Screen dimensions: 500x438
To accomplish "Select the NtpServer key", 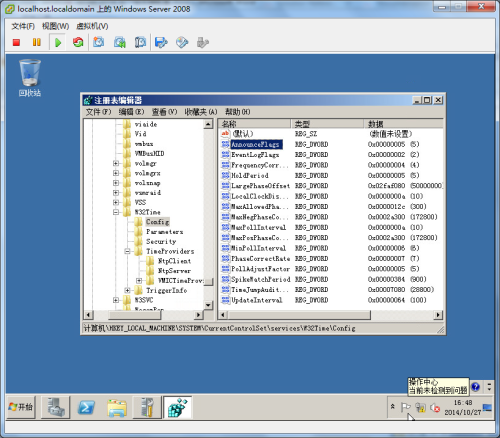I will pyautogui.click(x=174, y=271).
